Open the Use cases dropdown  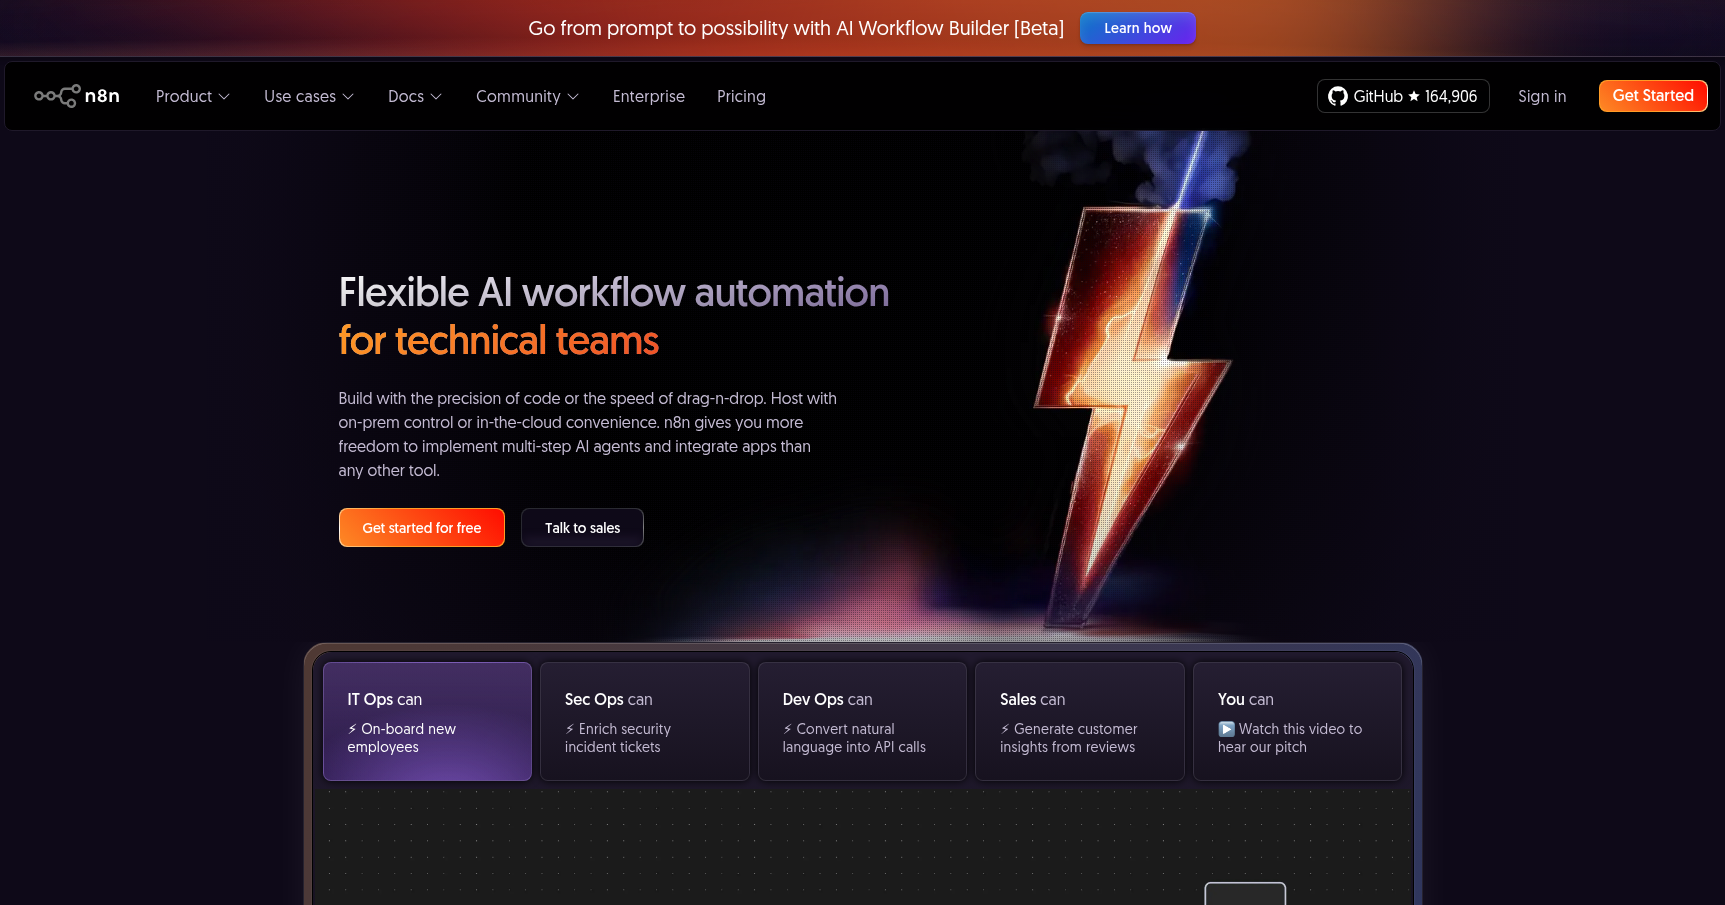[x=308, y=96]
